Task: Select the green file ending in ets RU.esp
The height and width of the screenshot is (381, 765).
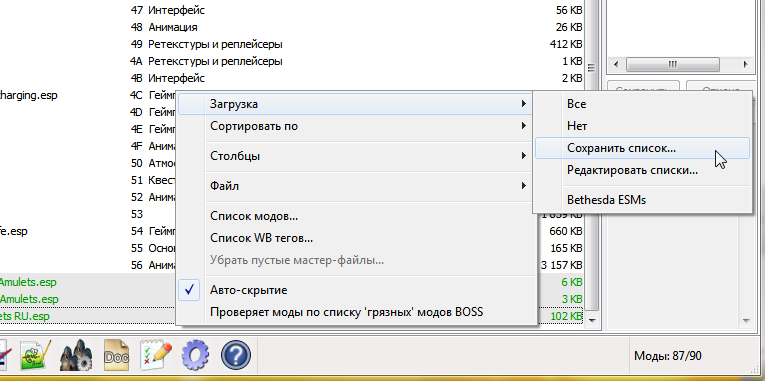Action: (x=24, y=317)
